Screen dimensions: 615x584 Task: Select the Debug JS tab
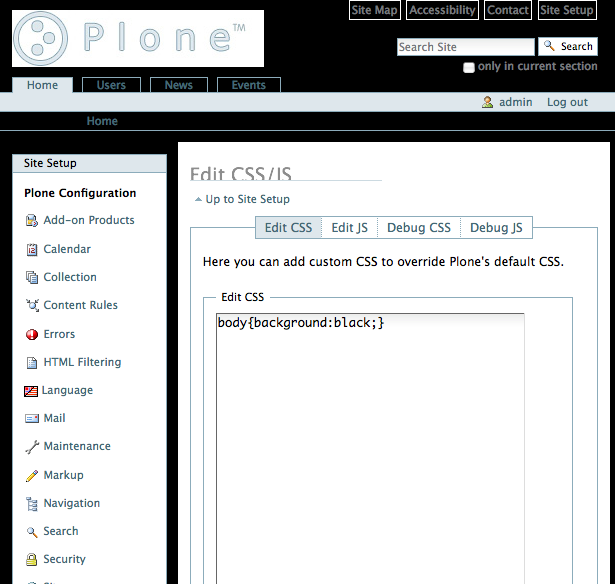click(496, 228)
